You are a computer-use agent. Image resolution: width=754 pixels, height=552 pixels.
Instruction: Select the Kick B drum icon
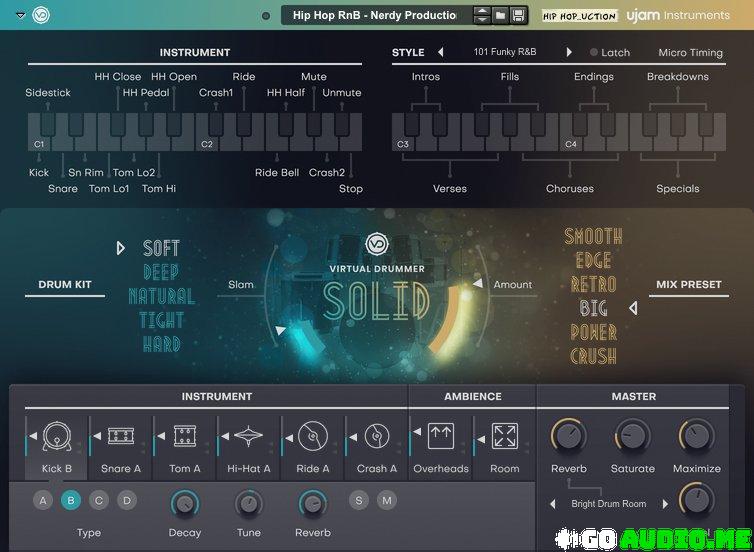point(57,437)
